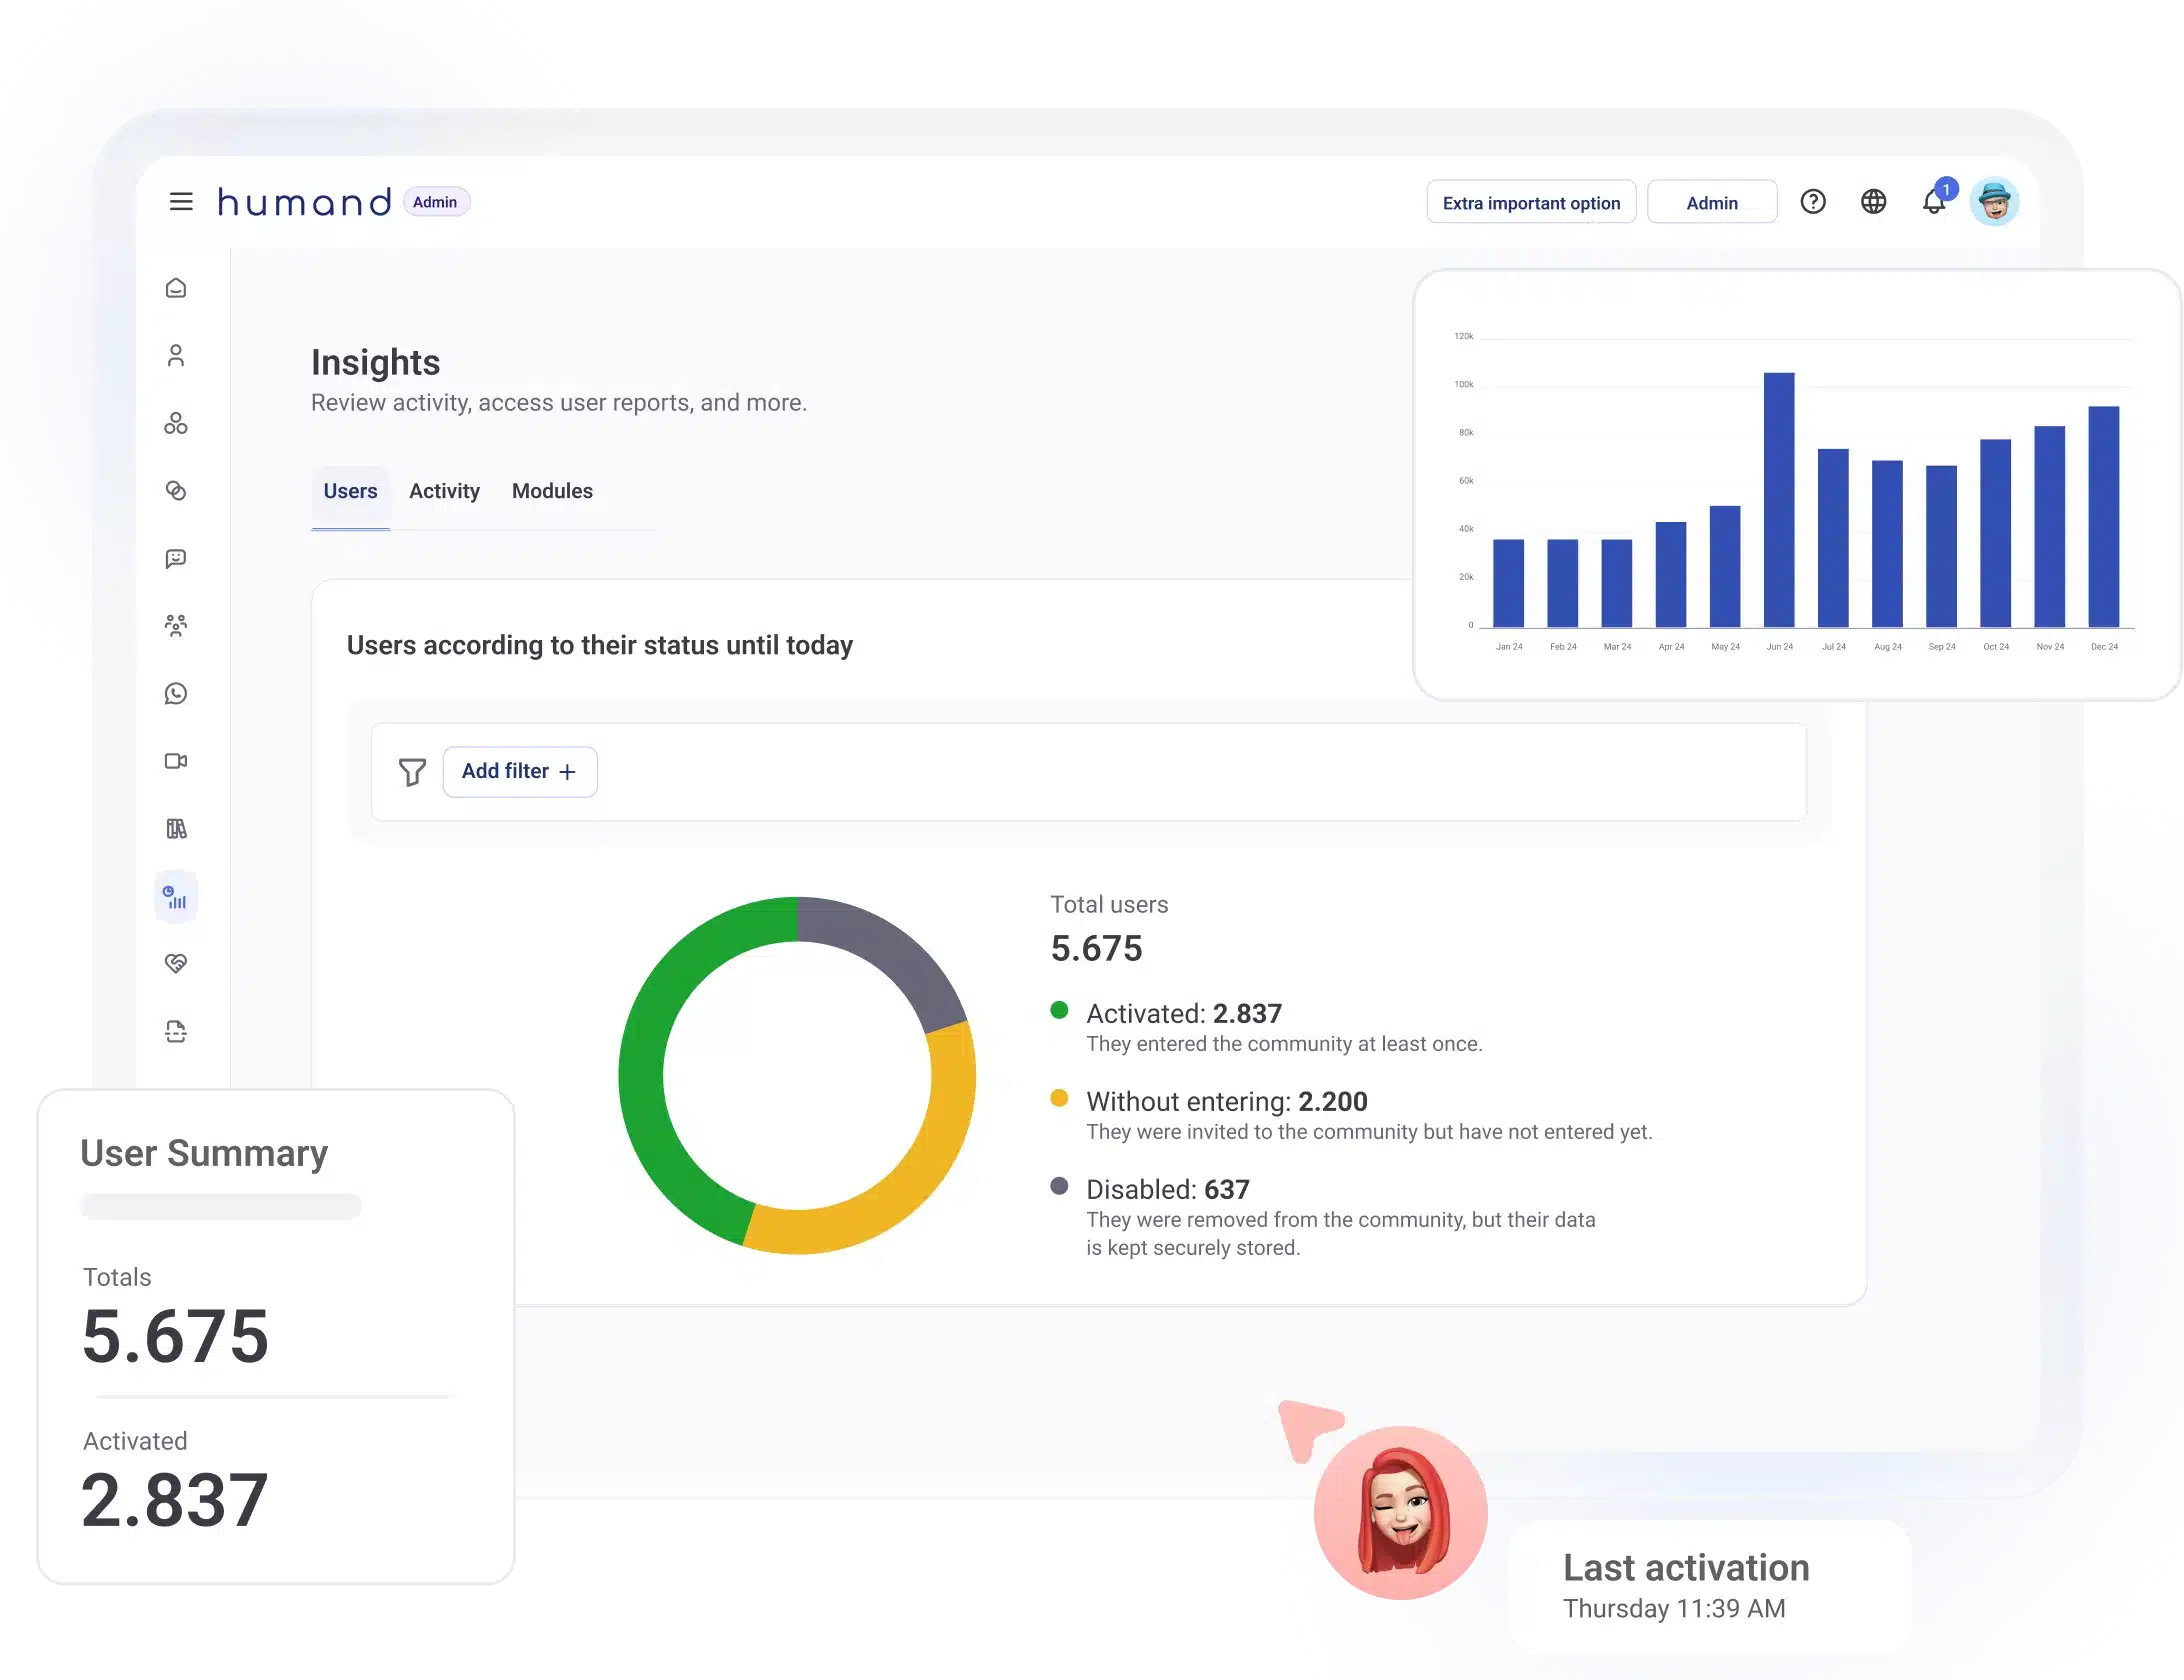Open the video camera icon in the sidebar

pyautogui.click(x=177, y=761)
